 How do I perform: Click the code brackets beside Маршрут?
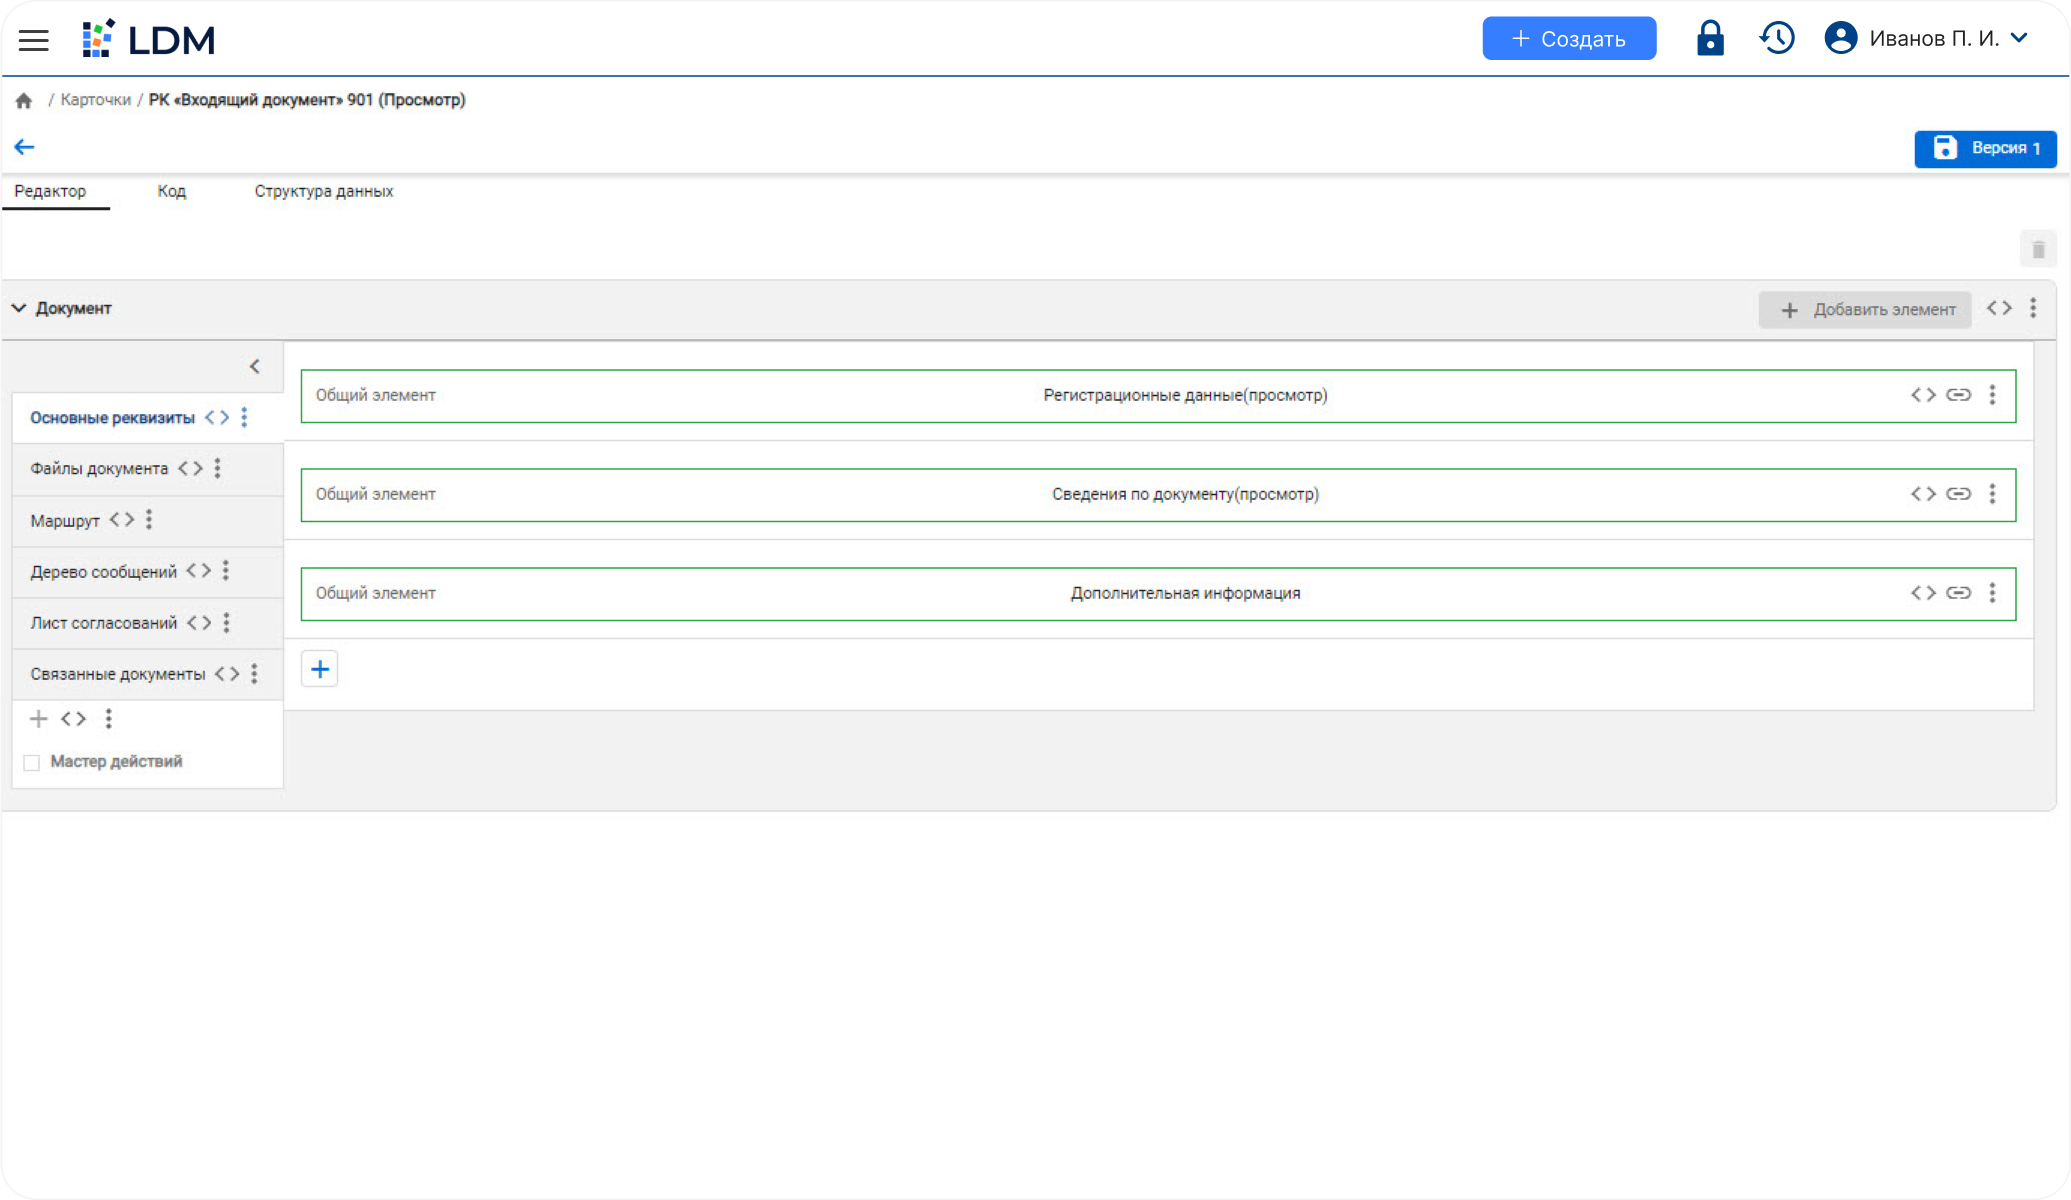[122, 520]
